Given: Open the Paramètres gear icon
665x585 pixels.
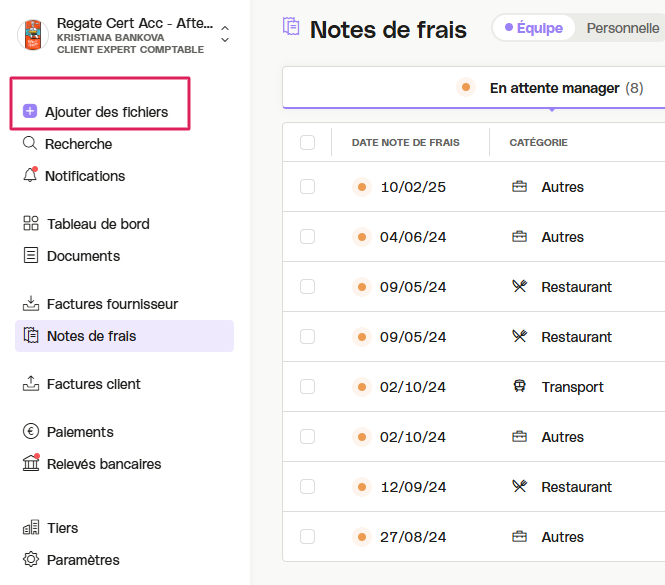Looking at the screenshot, I should (31, 559).
